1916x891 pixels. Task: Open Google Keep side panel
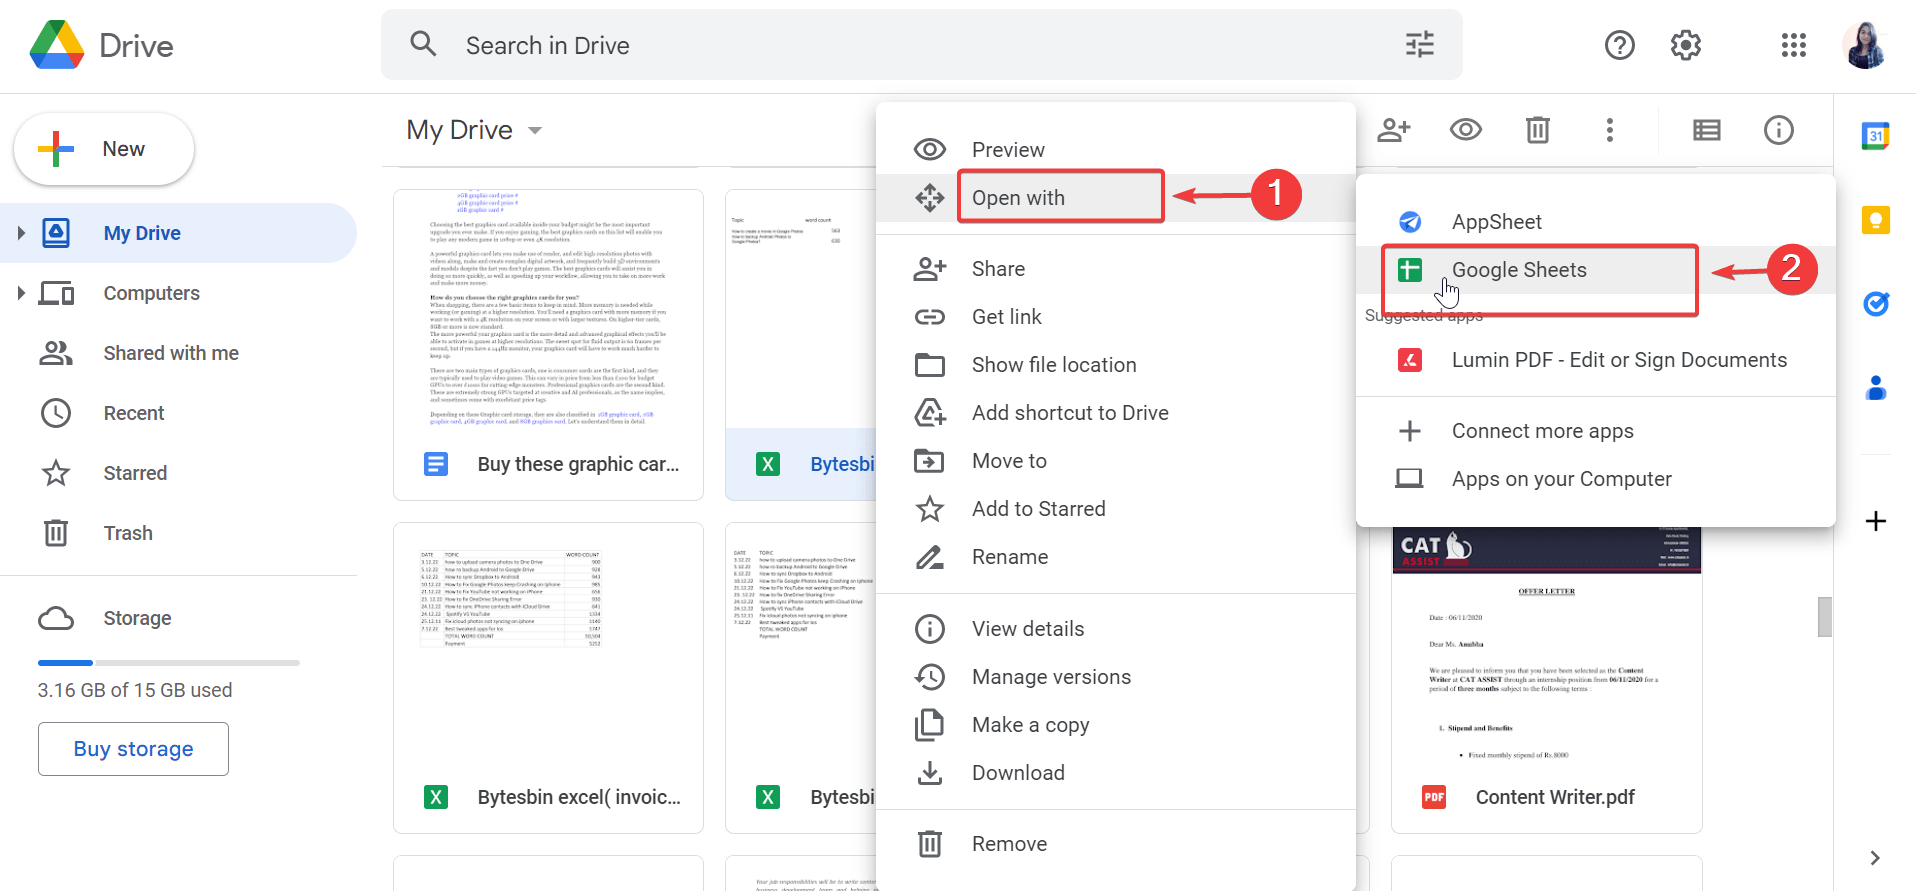coord(1875,220)
